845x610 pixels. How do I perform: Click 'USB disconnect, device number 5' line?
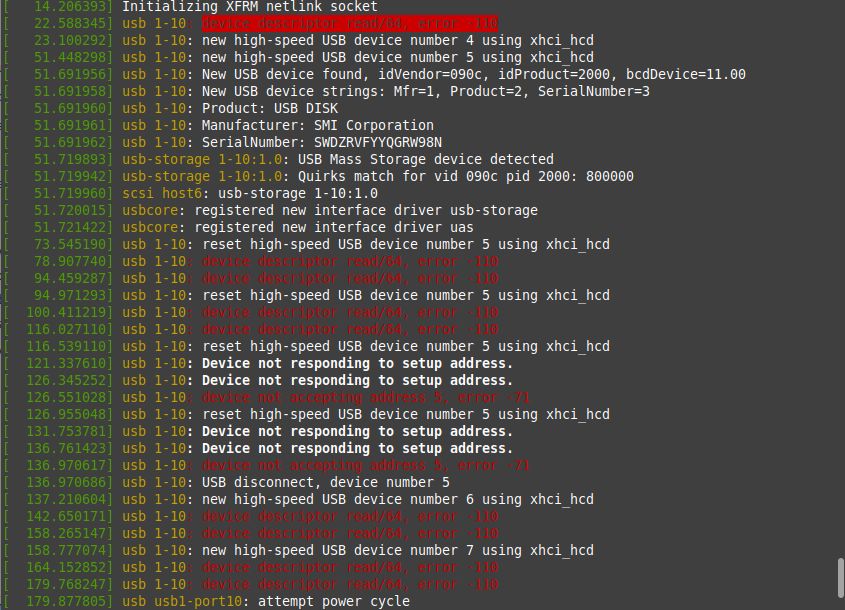227,482
